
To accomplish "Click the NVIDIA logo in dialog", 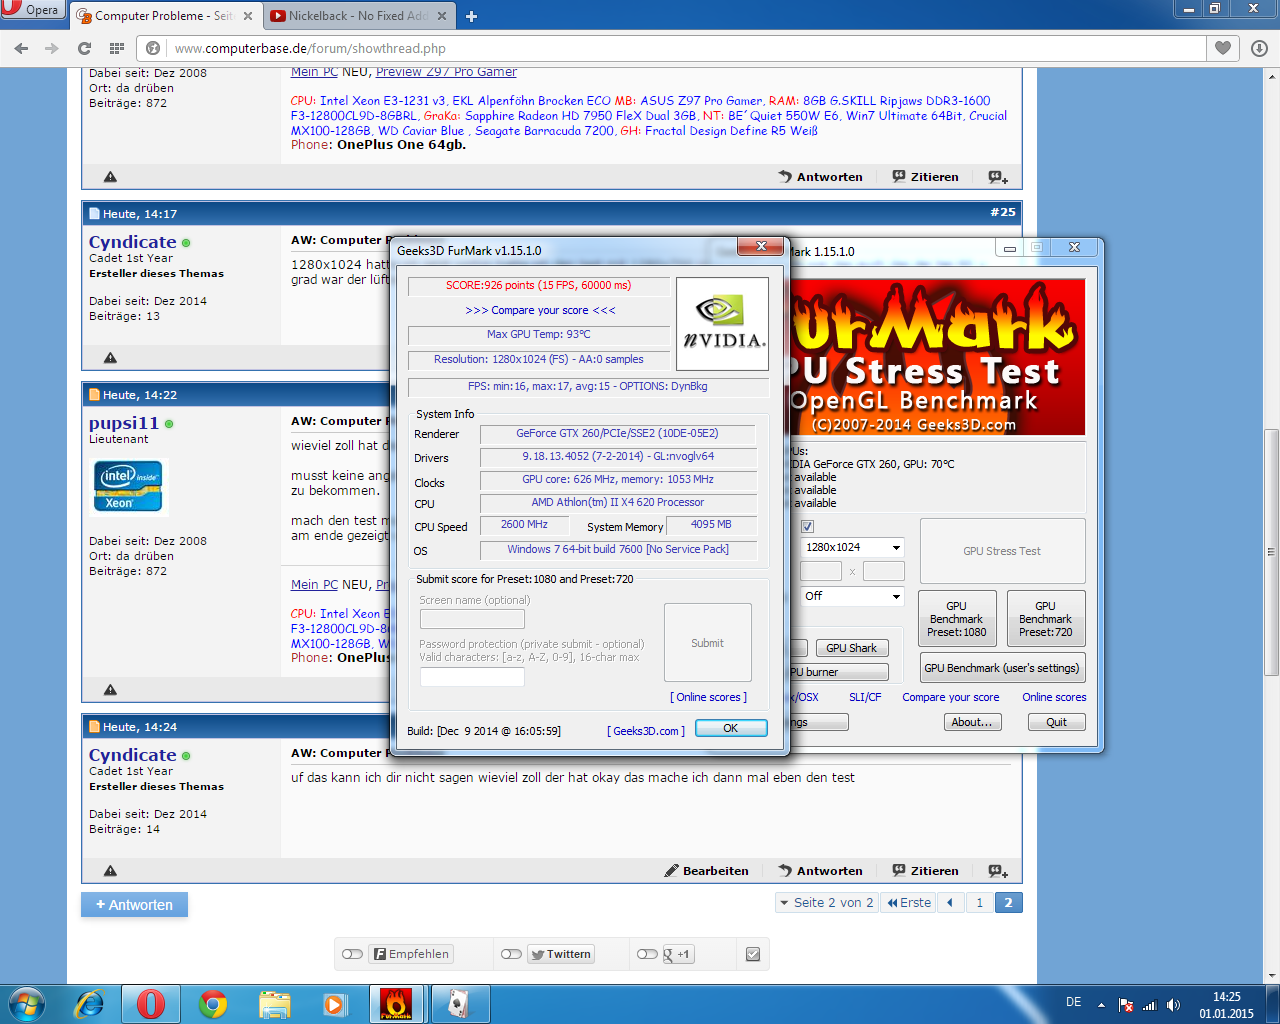I will click(x=723, y=324).
